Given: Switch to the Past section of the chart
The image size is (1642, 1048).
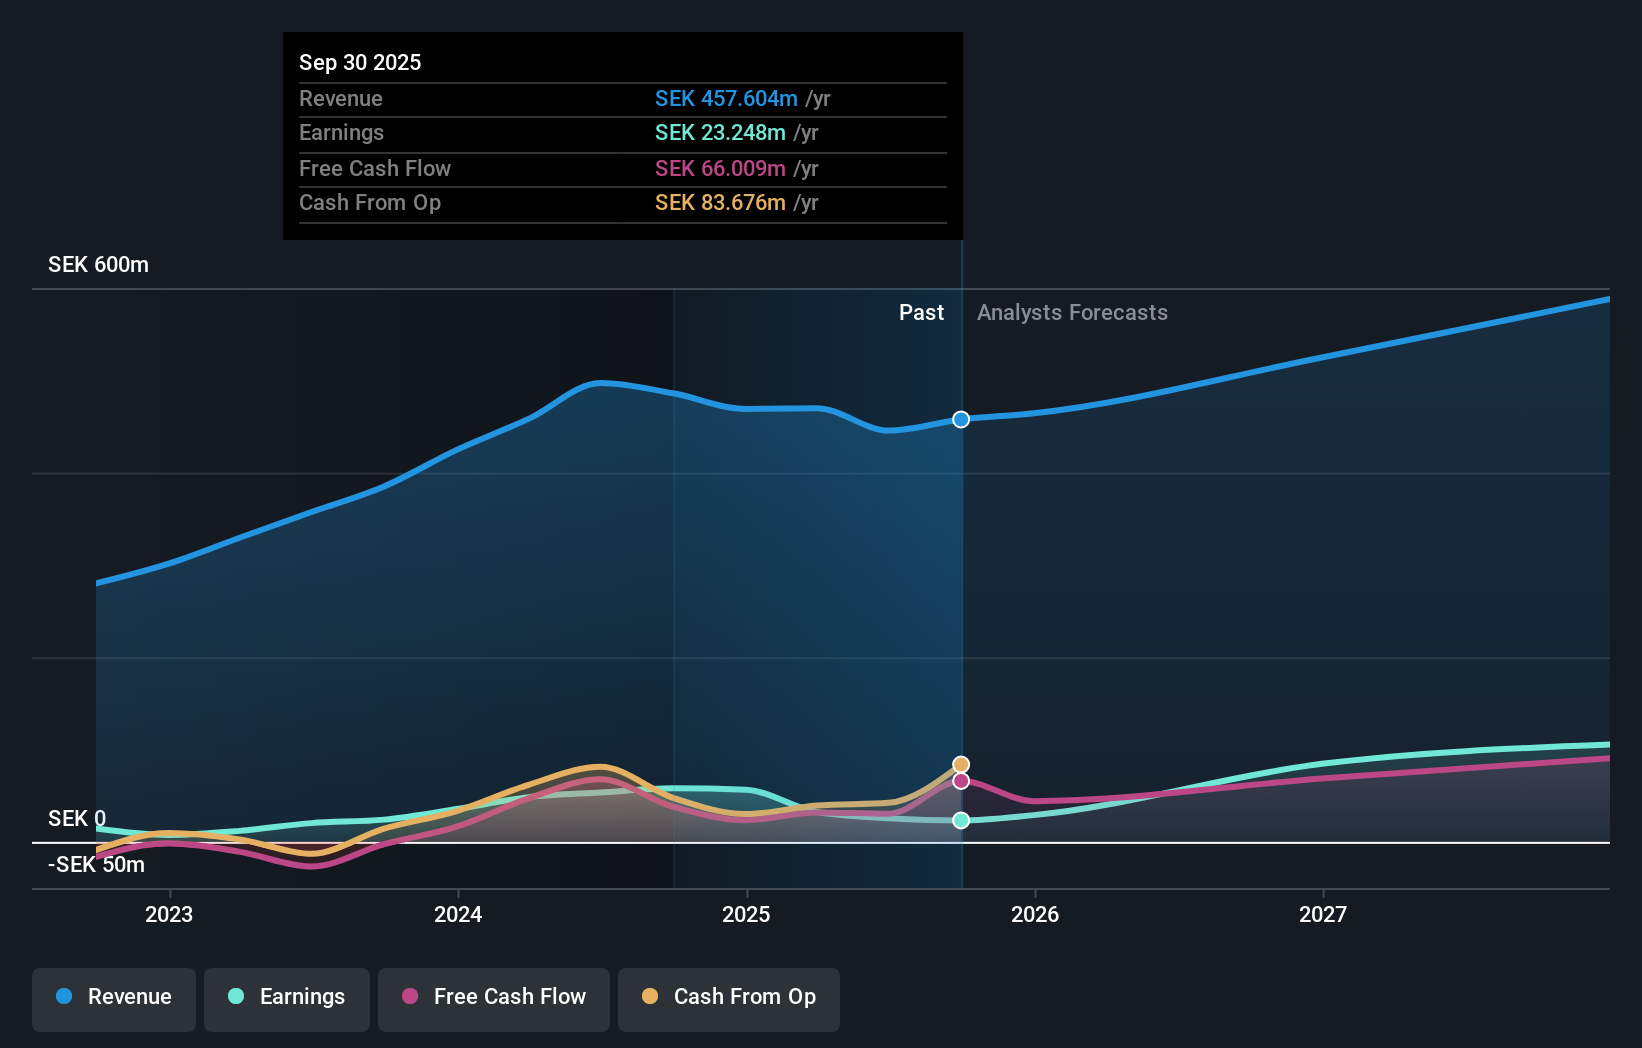Looking at the screenshot, I should coord(921,312).
